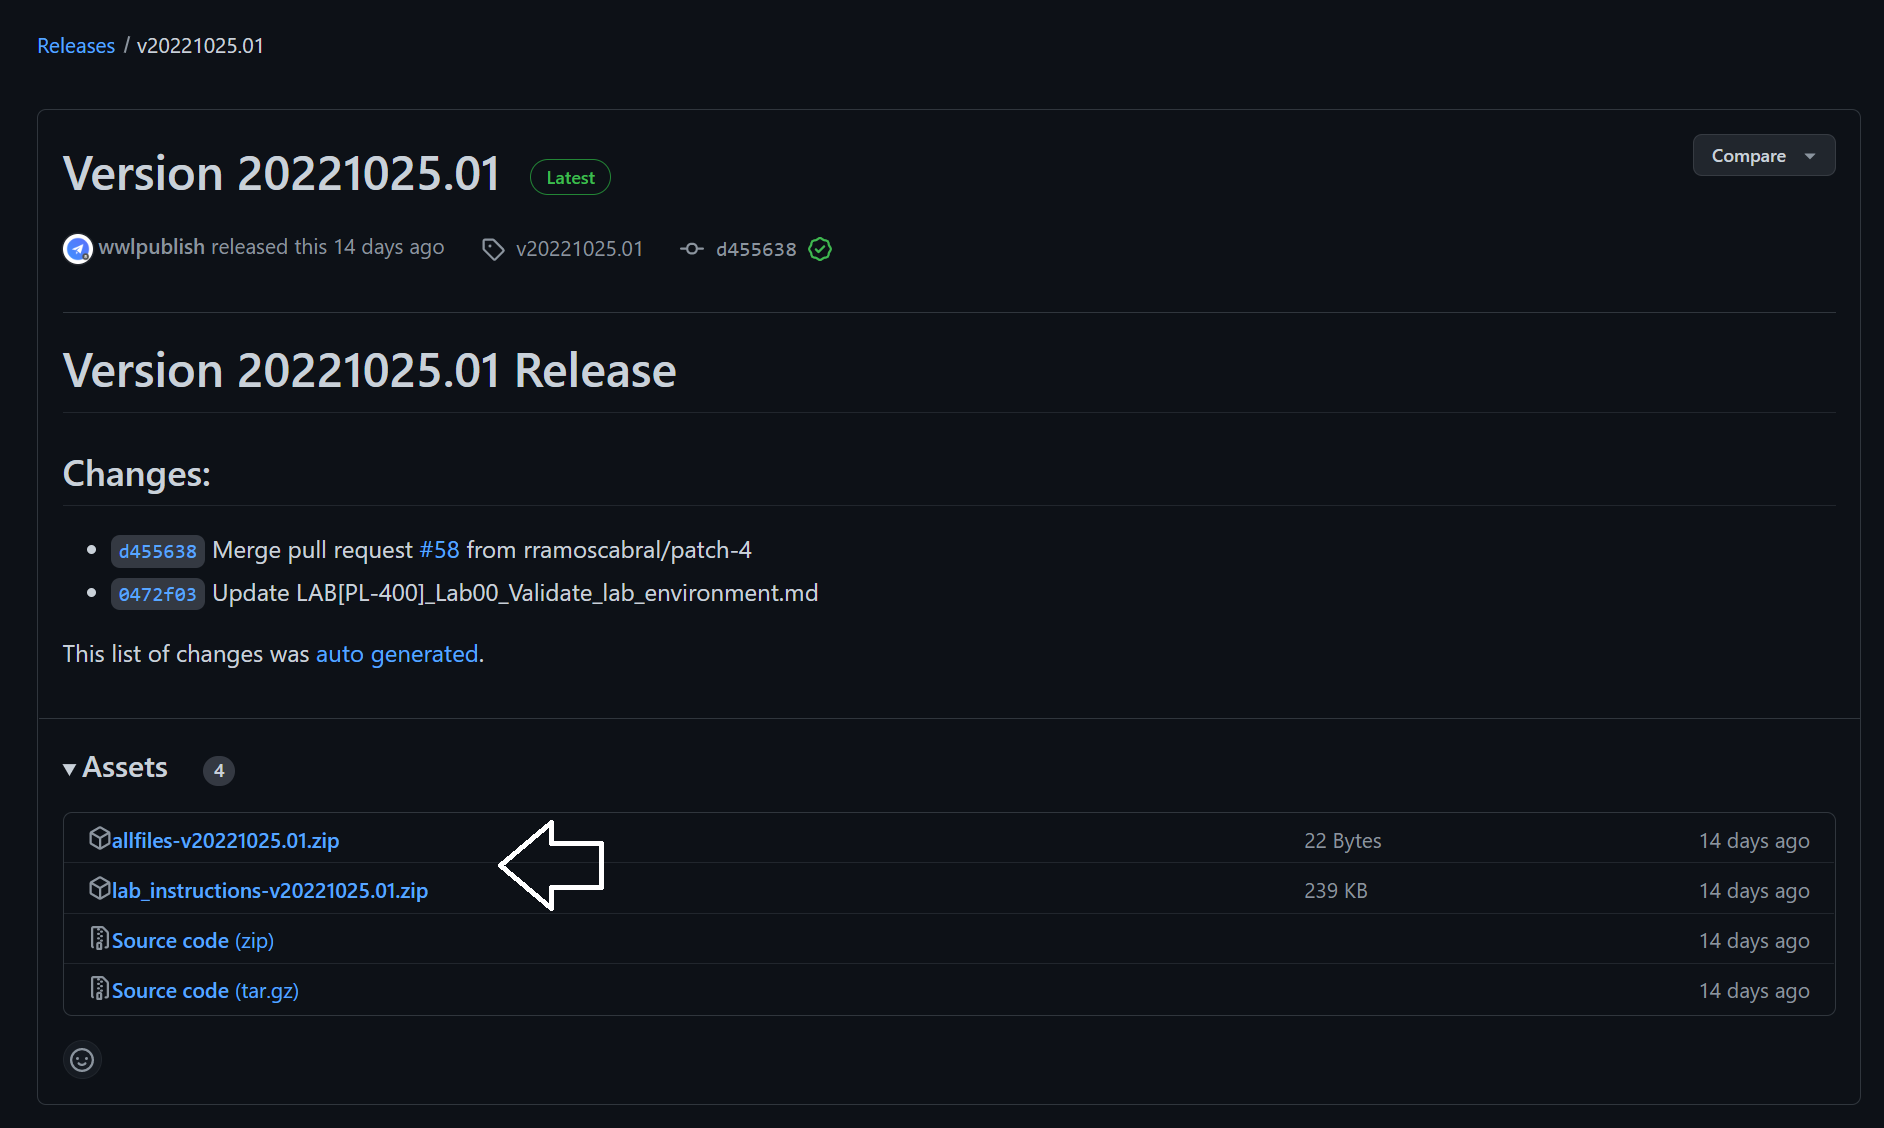
Task: Click the auto generated link
Action: [x=396, y=654]
